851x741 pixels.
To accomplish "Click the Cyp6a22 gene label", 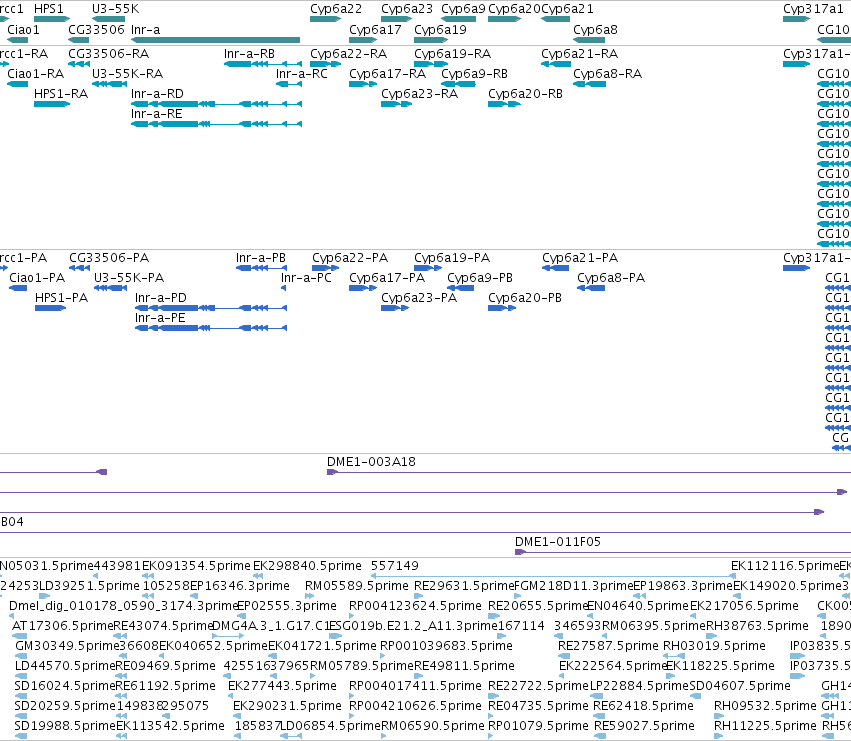I will (x=336, y=9).
